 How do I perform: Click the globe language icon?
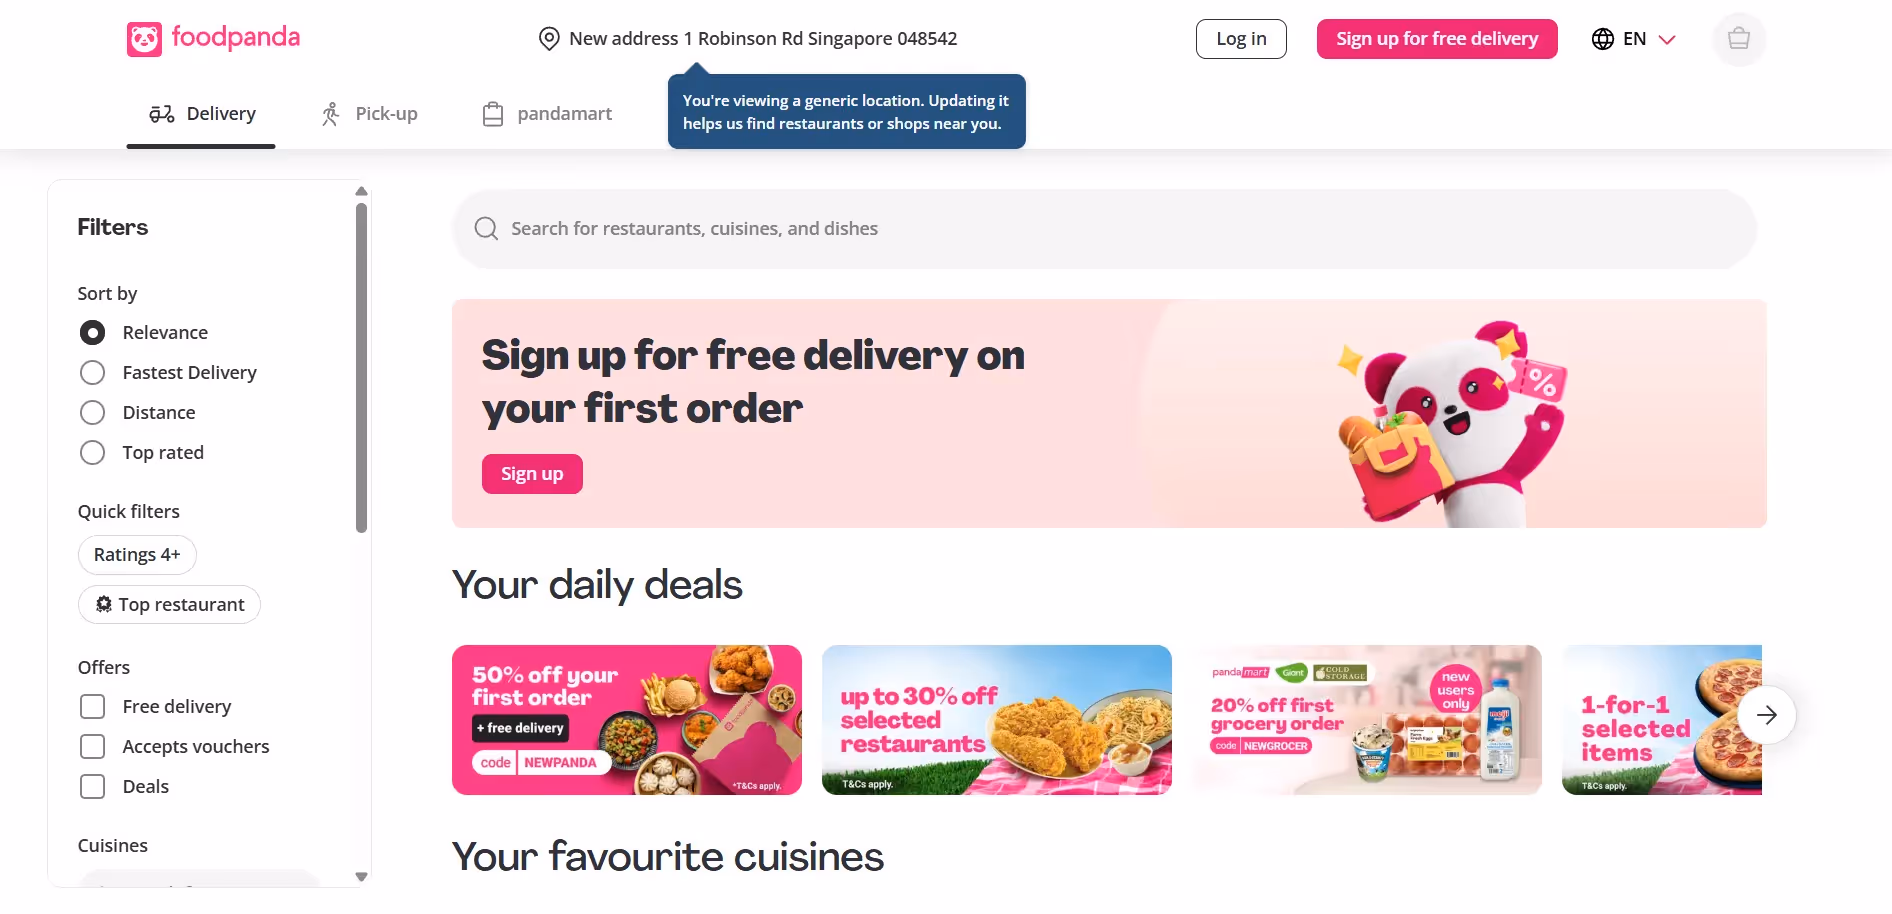[1603, 39]
